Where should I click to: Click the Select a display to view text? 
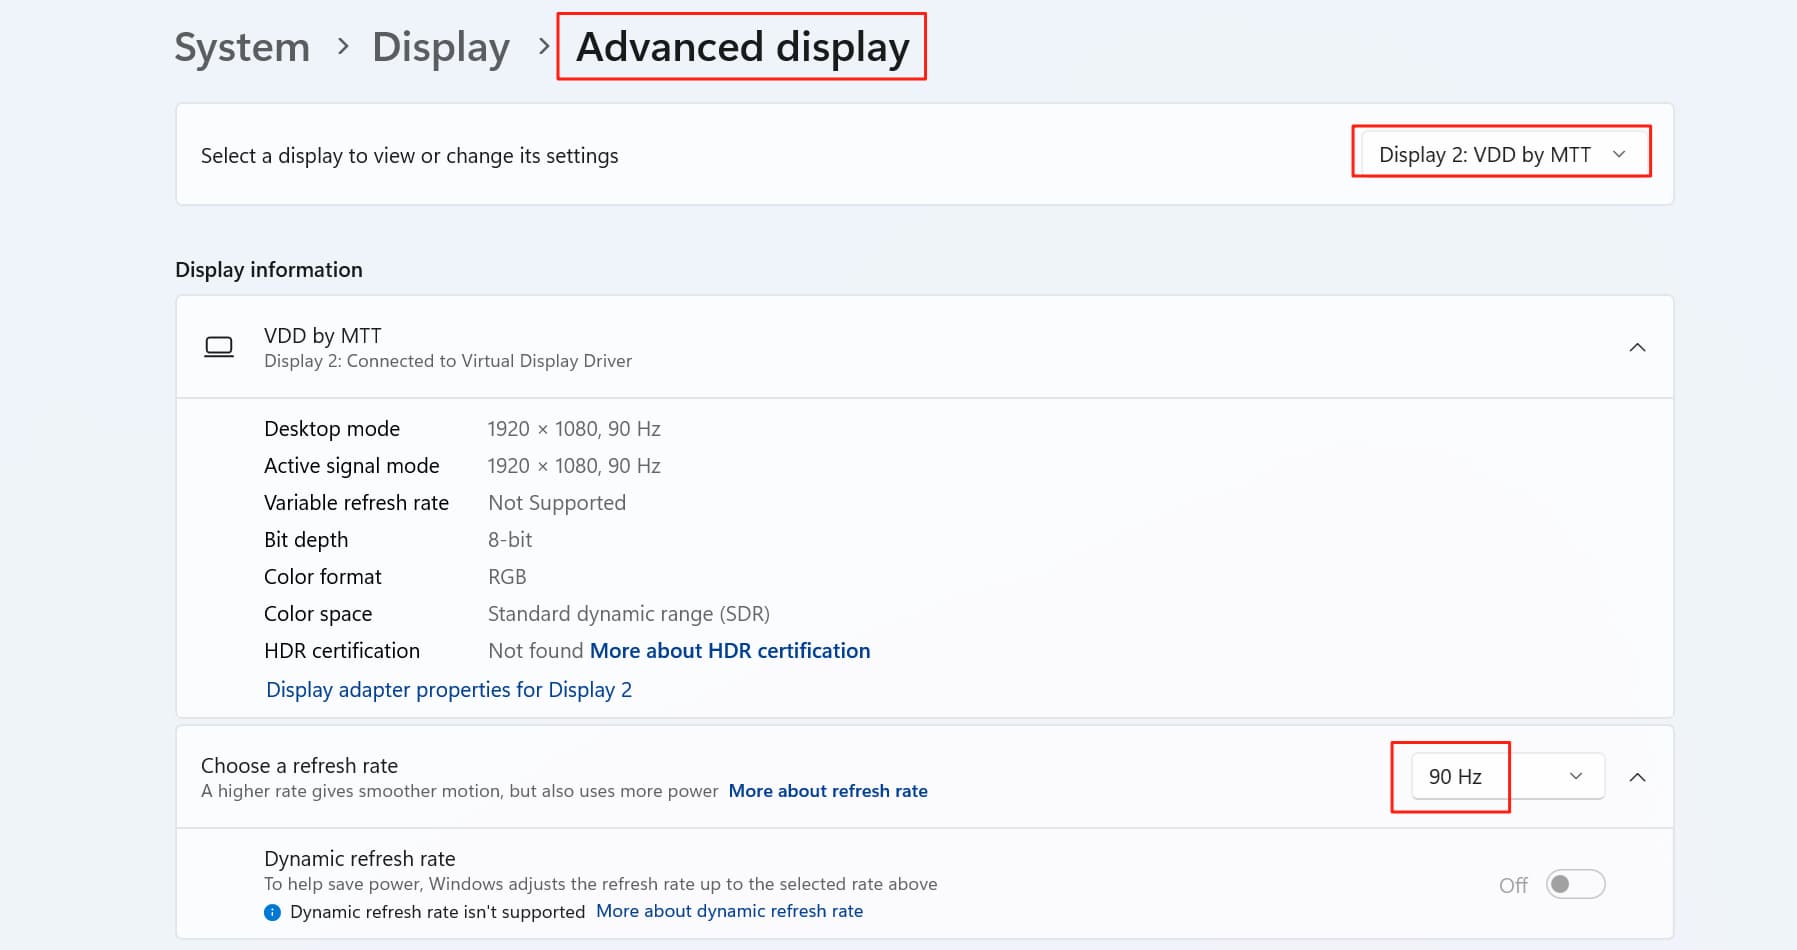(409, 156)
